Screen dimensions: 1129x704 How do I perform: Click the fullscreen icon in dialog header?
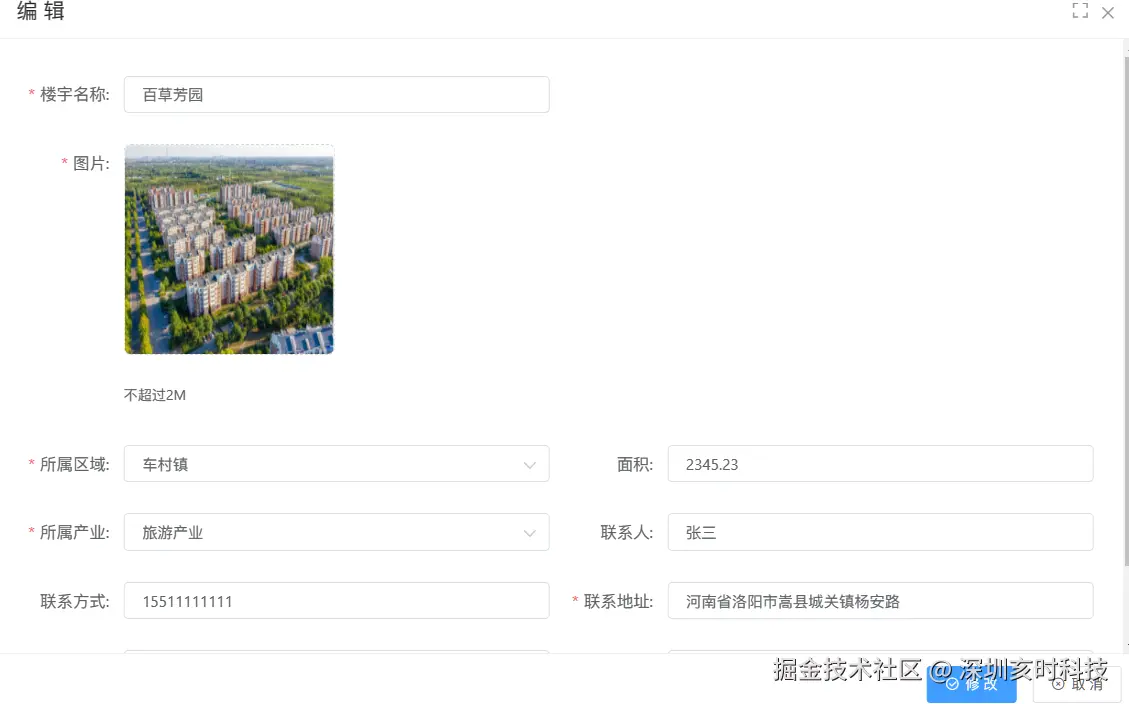(1080, 11)
